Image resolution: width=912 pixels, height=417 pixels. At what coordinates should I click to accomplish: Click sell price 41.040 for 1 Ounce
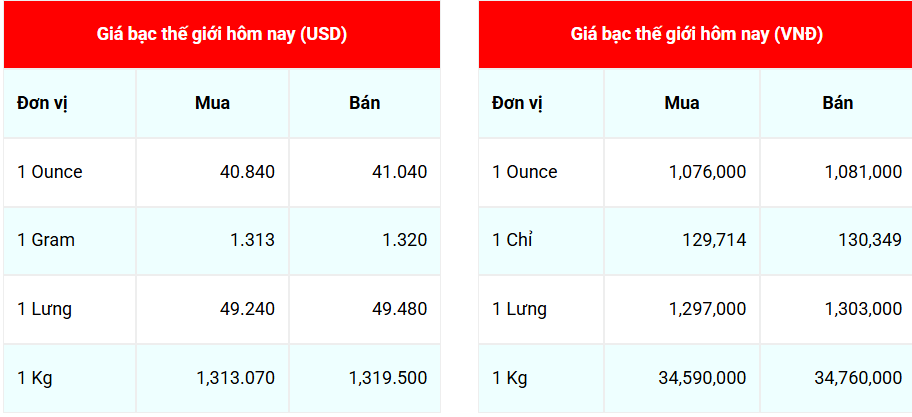click(x=400, y=172)
